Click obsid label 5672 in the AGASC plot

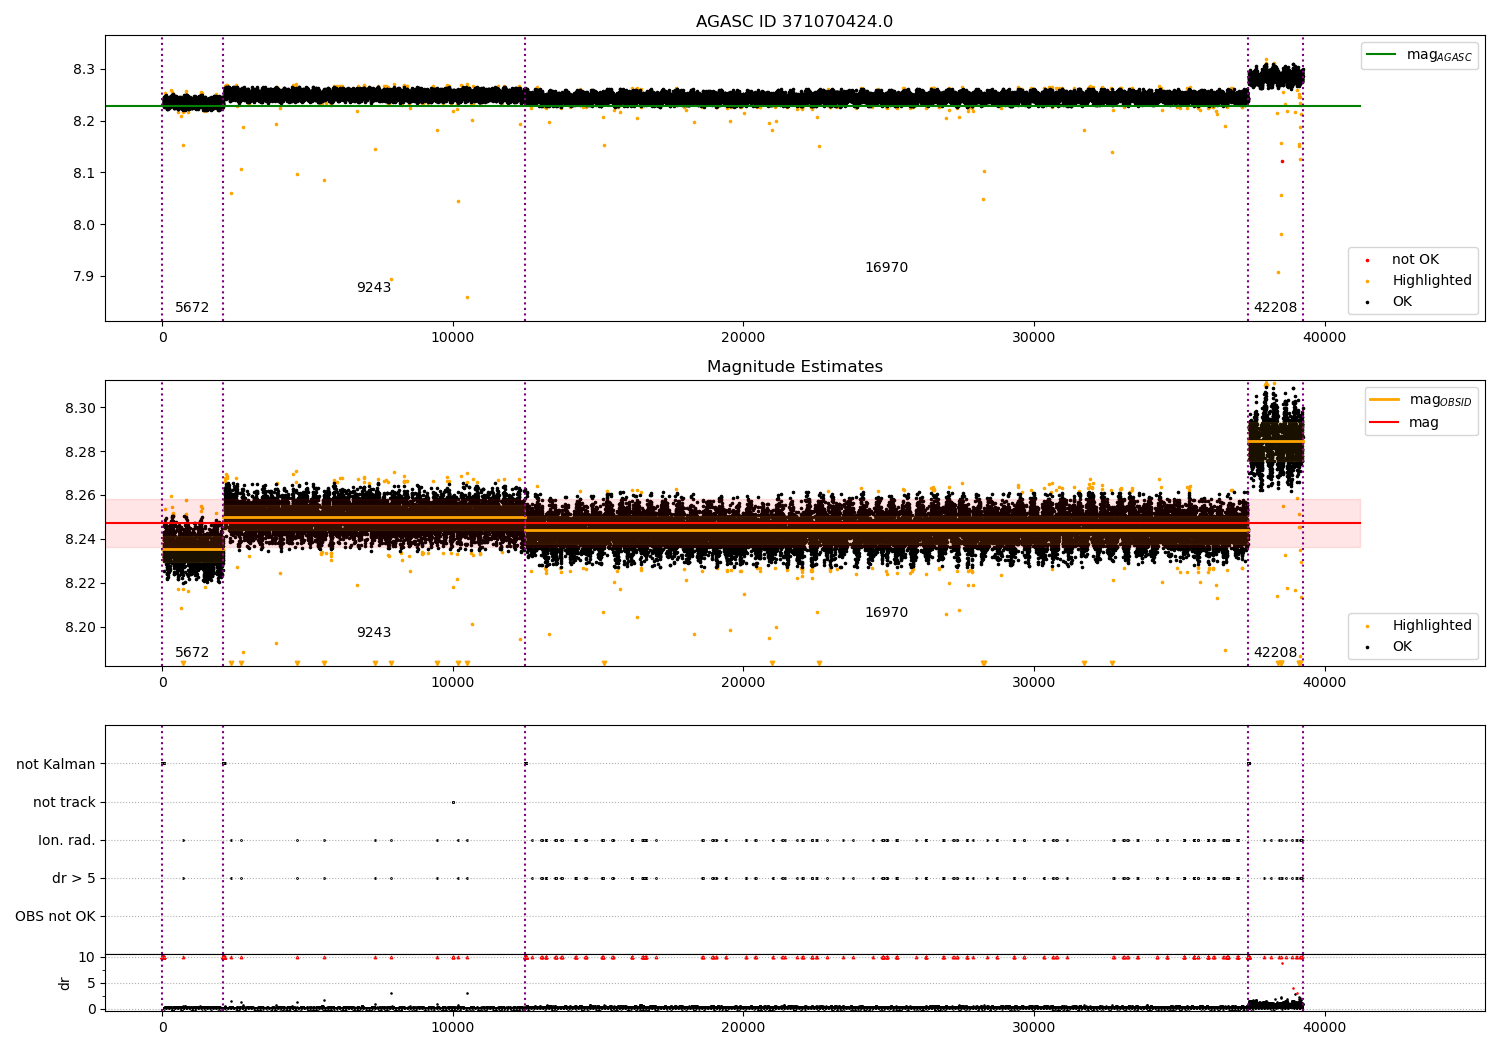tap(192, 308)
